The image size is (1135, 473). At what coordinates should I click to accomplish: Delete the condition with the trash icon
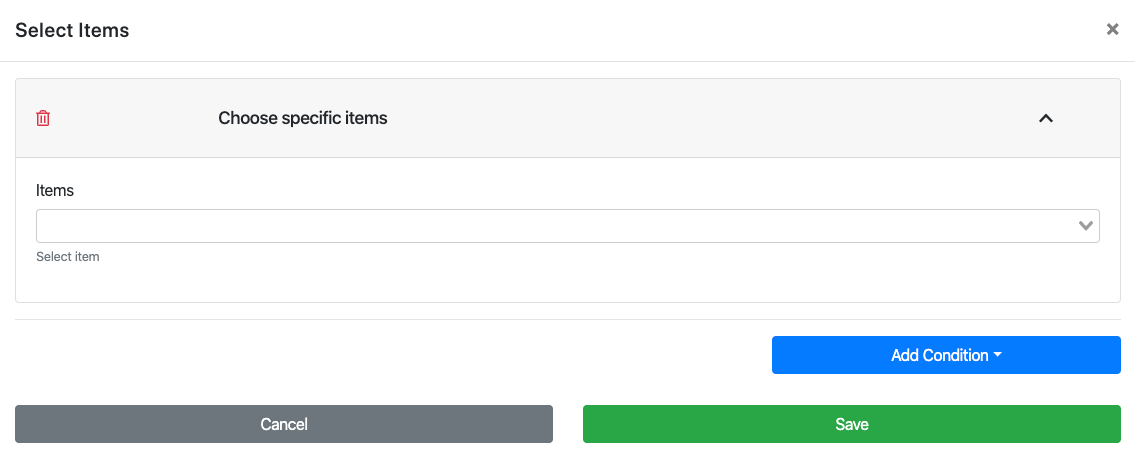tap(43, 118)
